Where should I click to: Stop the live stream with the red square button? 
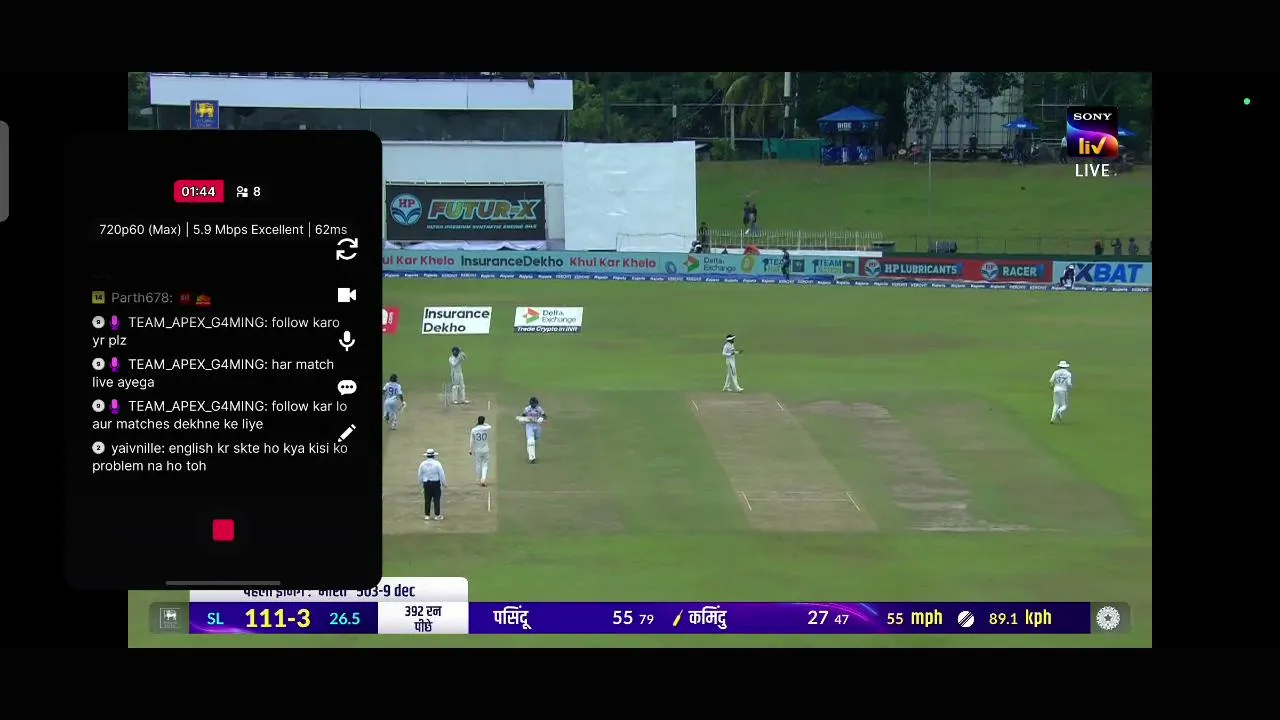223,530
